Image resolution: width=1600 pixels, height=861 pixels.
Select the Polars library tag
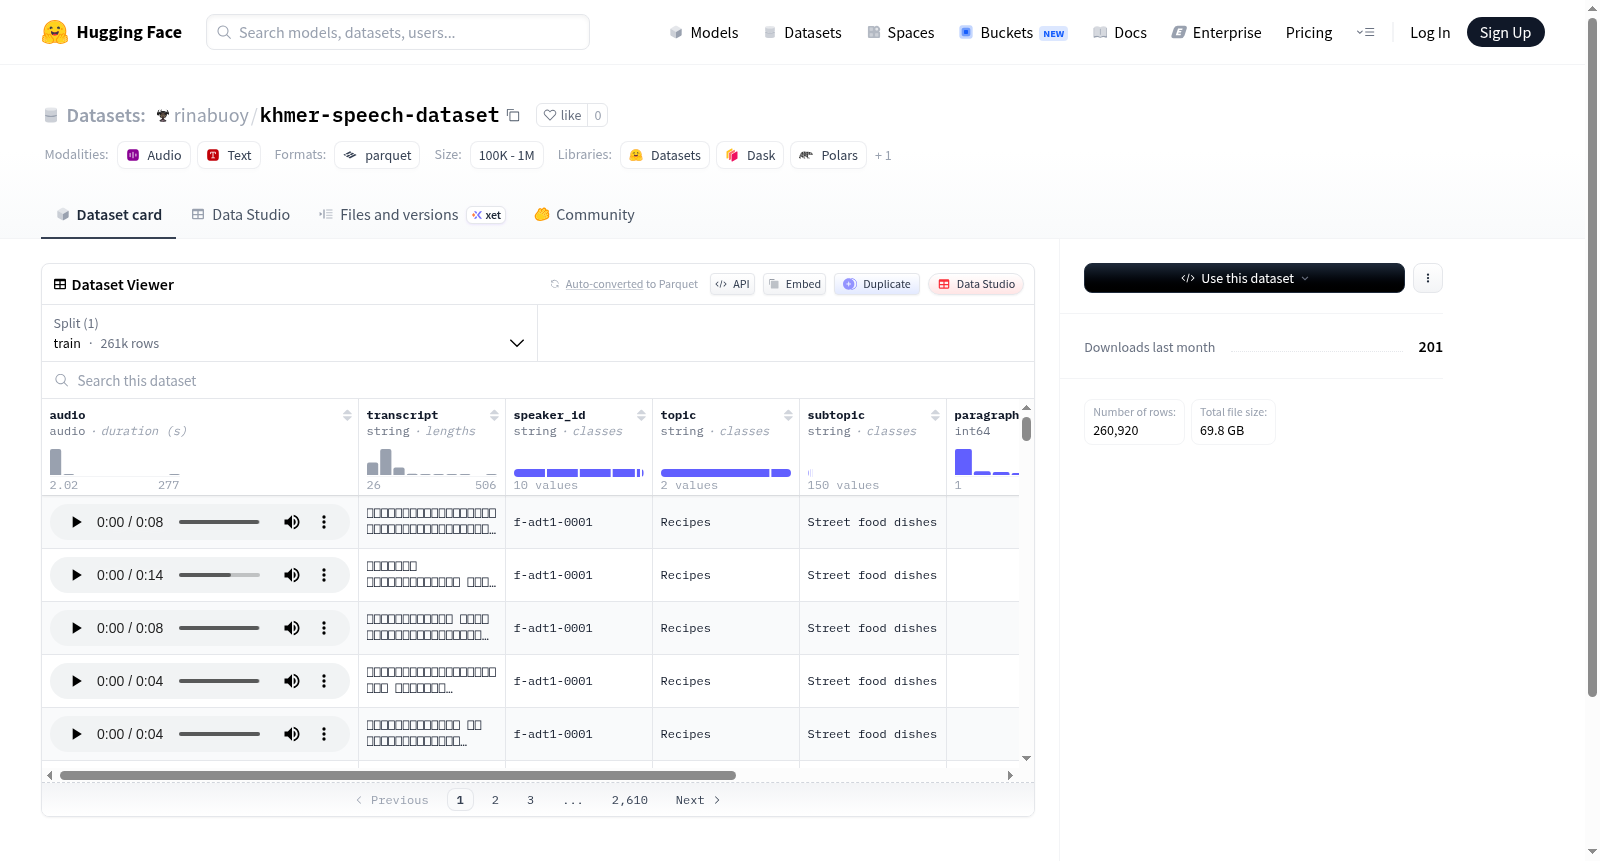[x=829, y=155]
